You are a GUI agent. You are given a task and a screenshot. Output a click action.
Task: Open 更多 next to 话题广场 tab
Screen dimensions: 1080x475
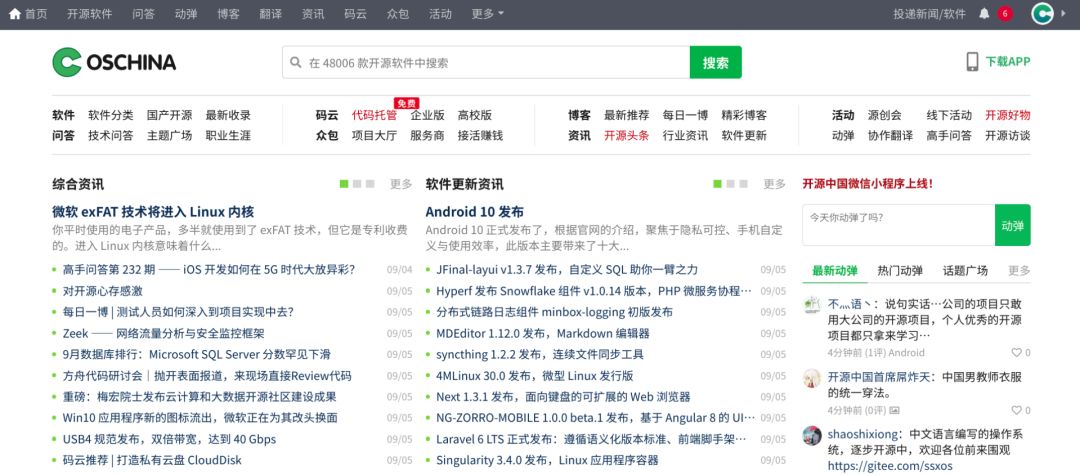pos(1019,271)
